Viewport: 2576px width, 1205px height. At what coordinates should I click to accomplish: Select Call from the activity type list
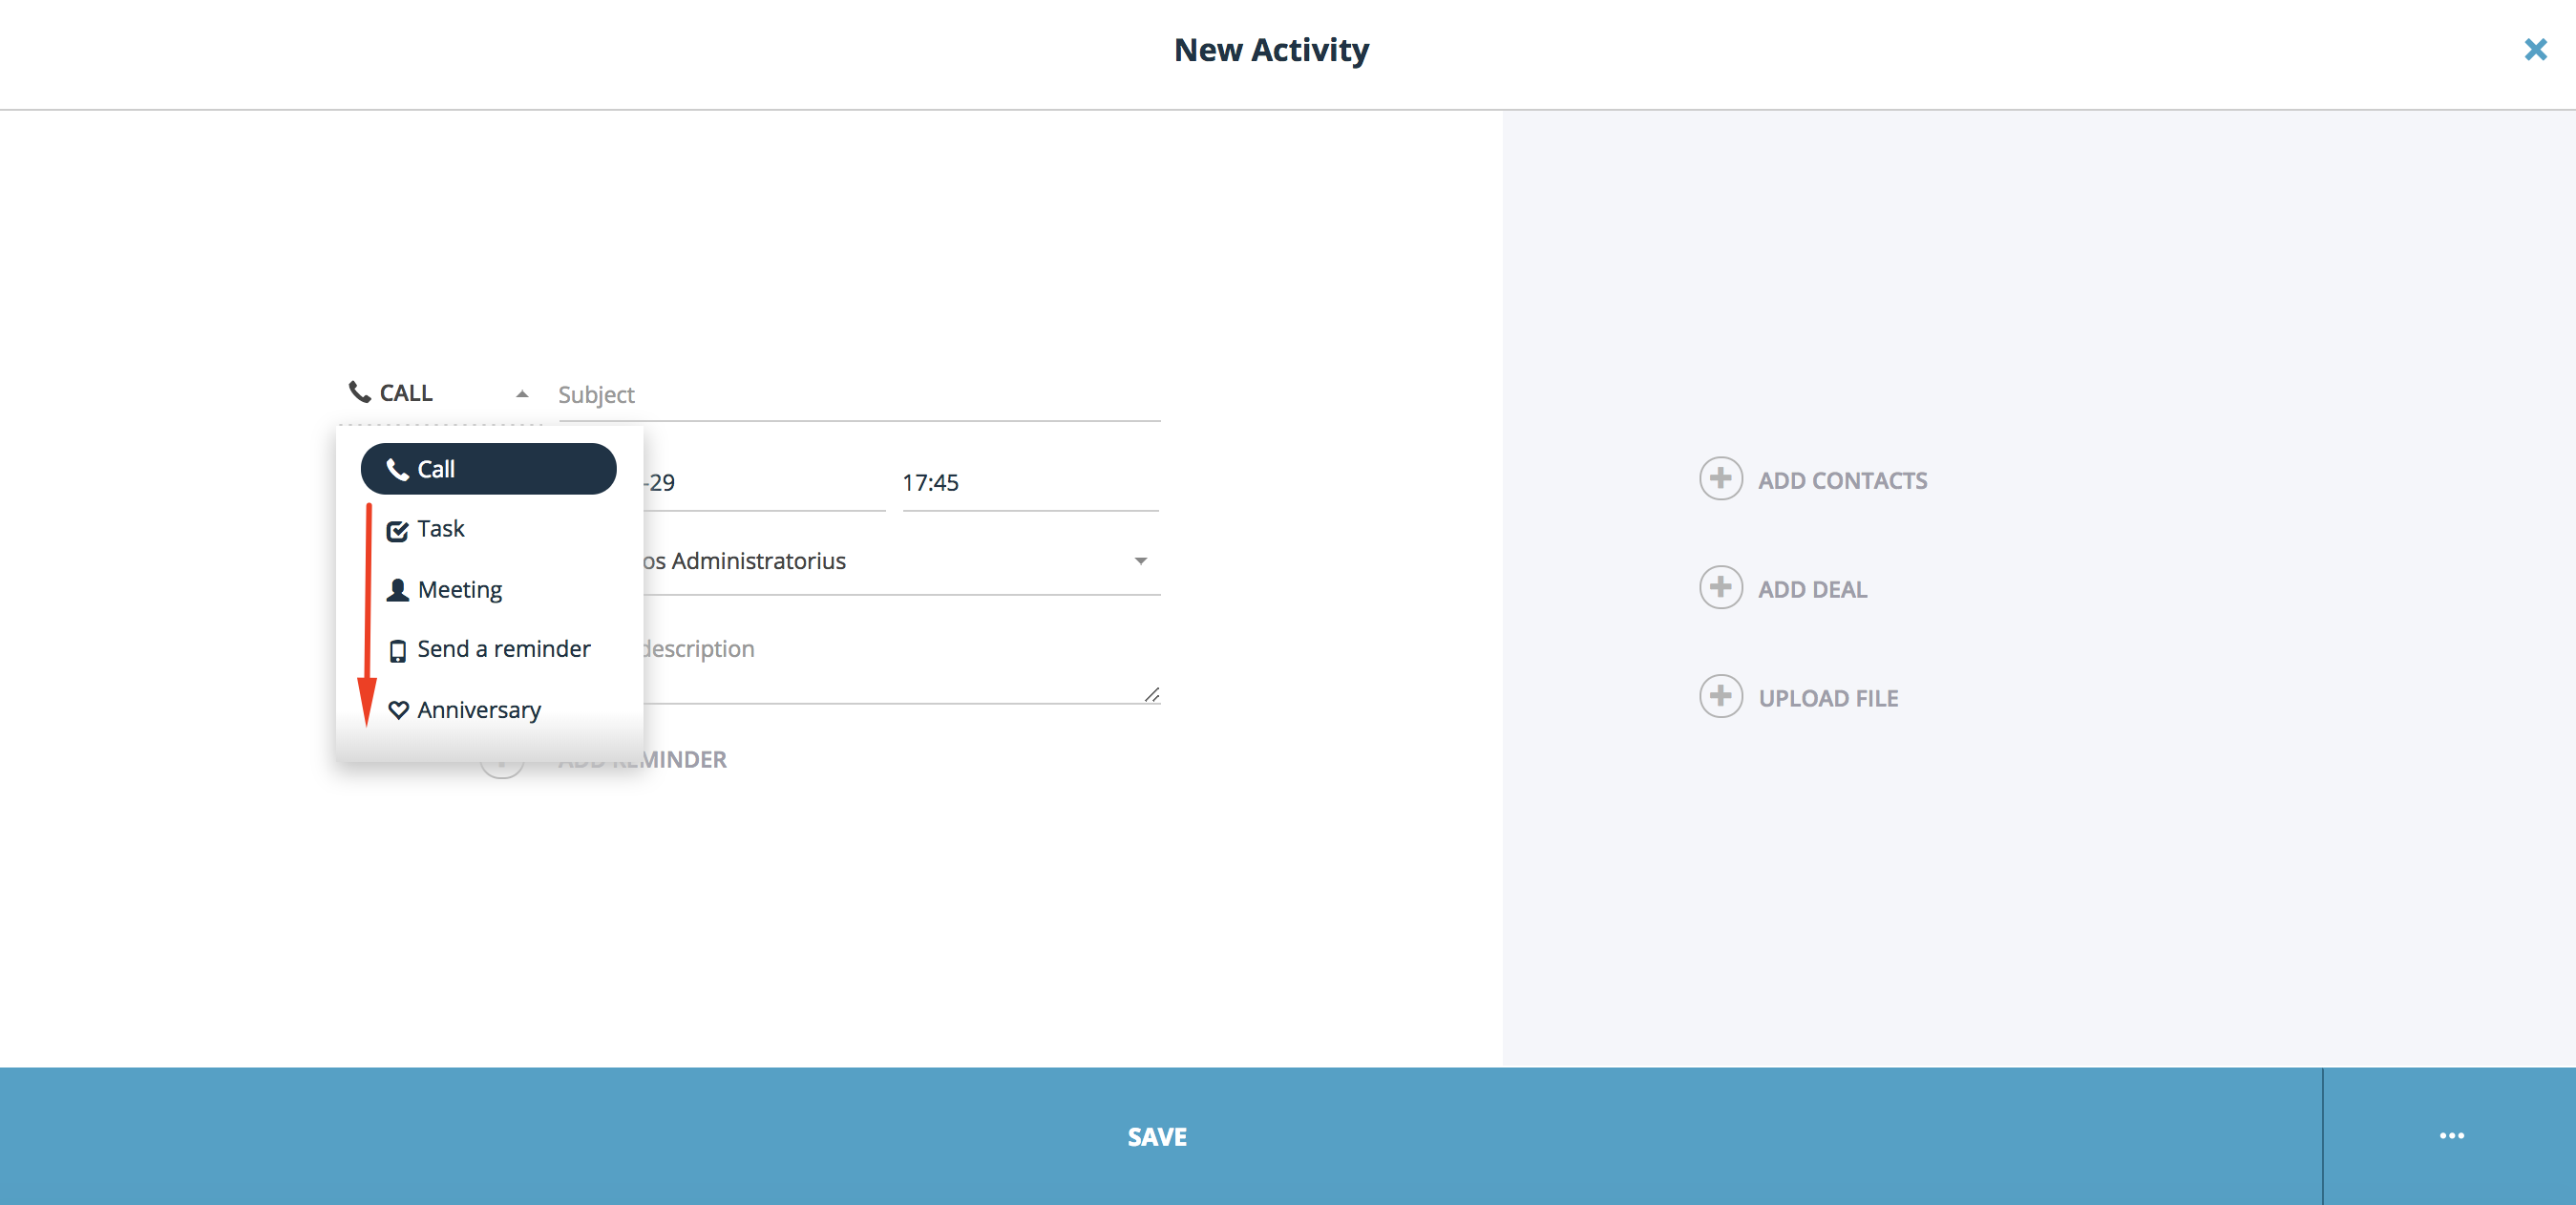488,469
